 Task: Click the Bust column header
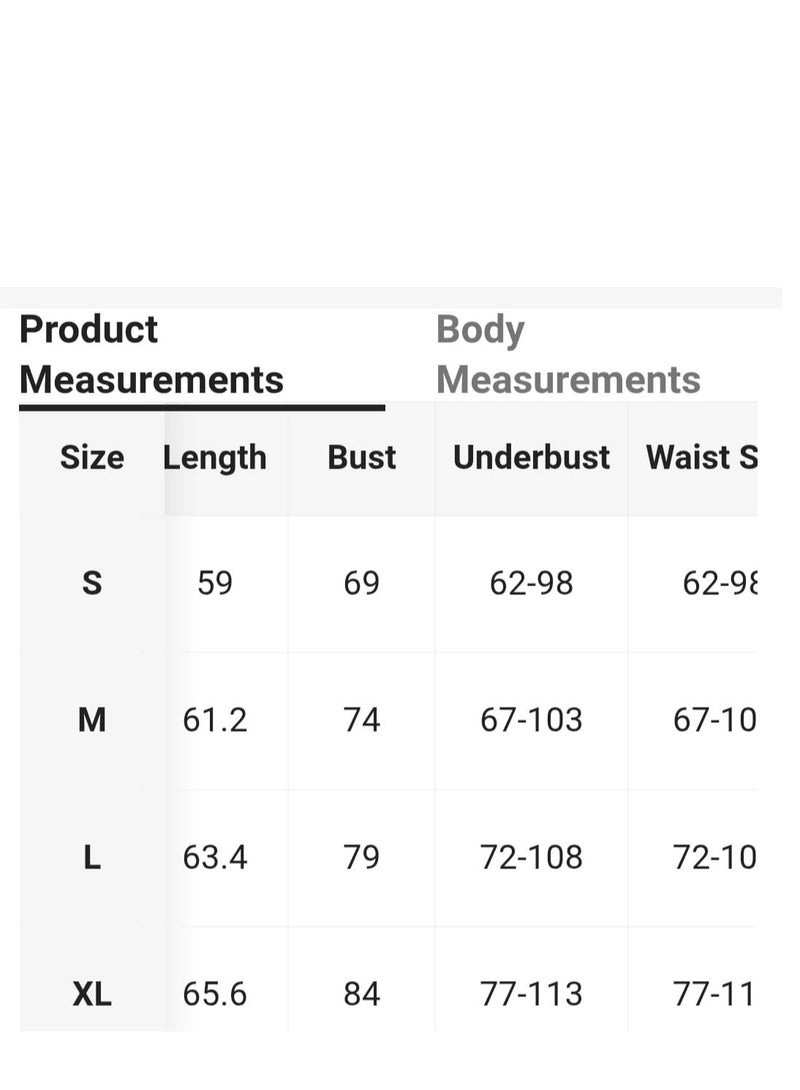click(361, 457)
